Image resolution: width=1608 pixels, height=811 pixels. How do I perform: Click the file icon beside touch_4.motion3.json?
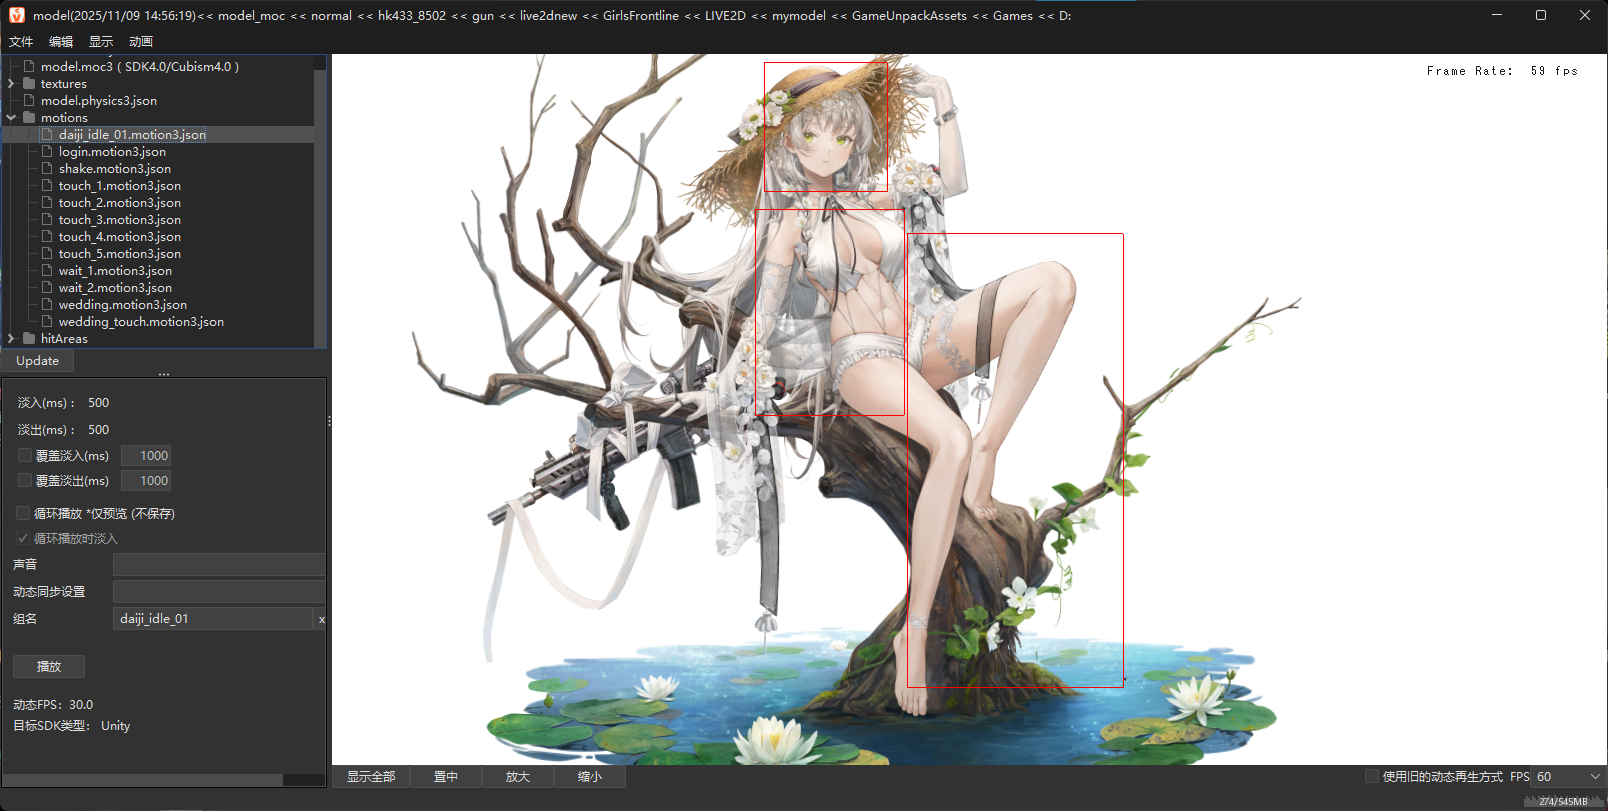(47, 236)
